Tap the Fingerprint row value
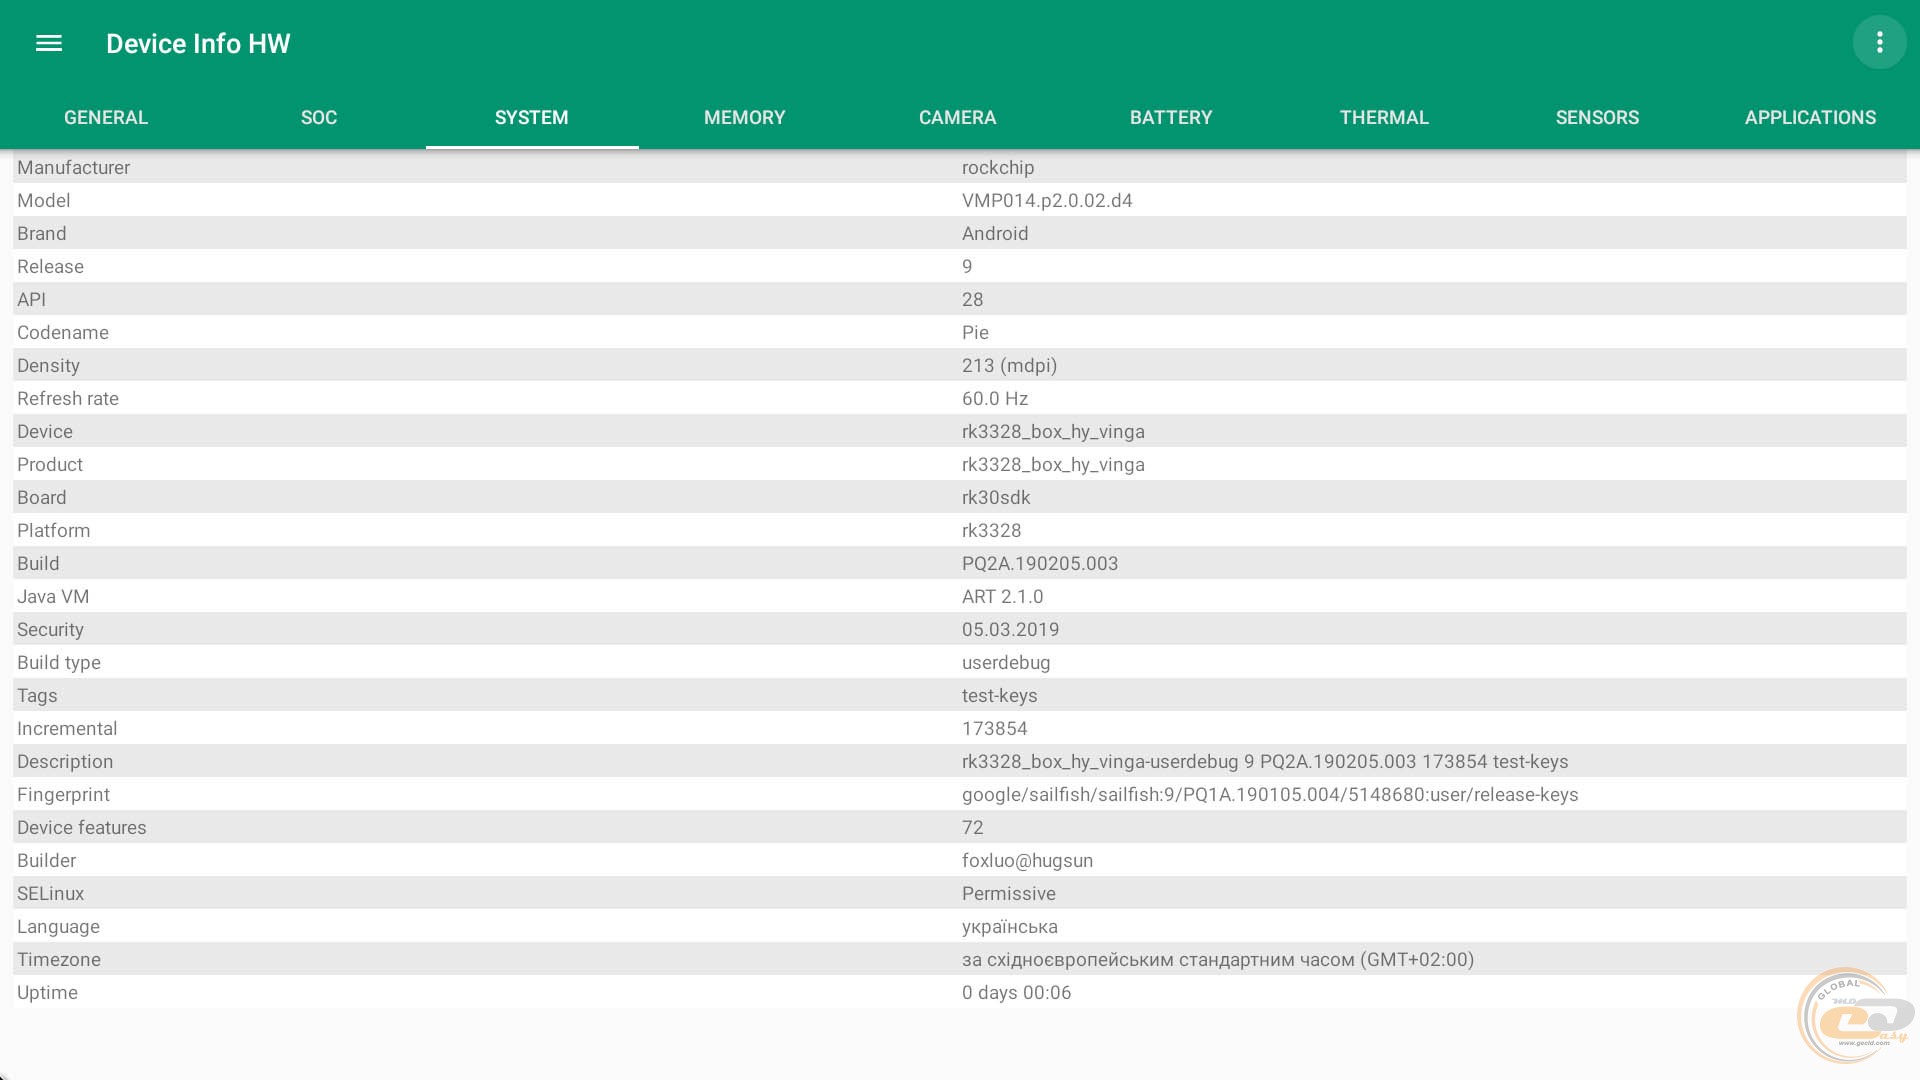 point(1269,794)
